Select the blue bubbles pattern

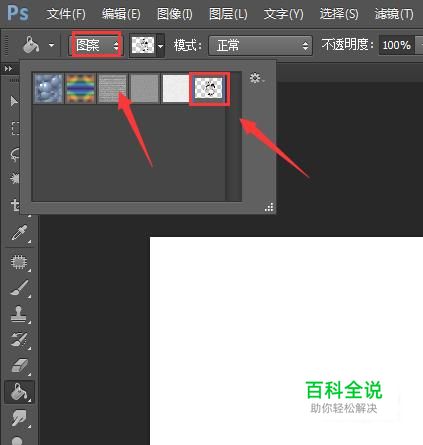coord(48,88)
